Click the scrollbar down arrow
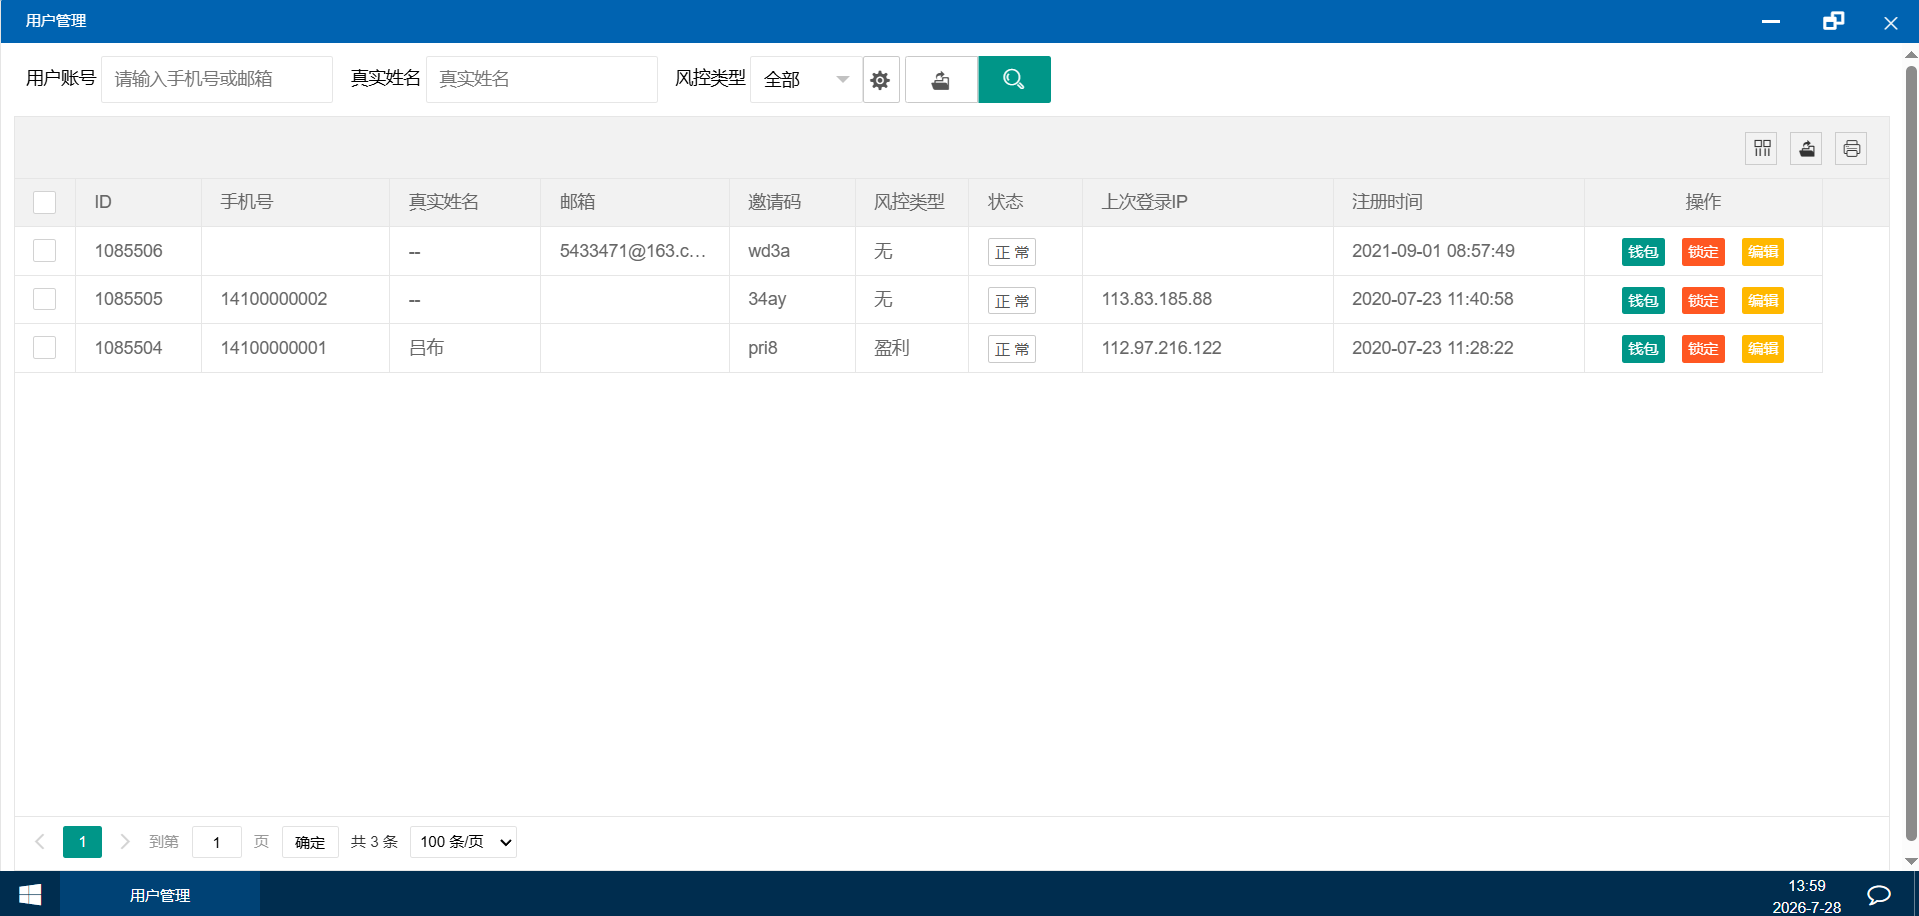Image resolution: width=1919 pixels, height=916 pixels. tap(1911, 861)
